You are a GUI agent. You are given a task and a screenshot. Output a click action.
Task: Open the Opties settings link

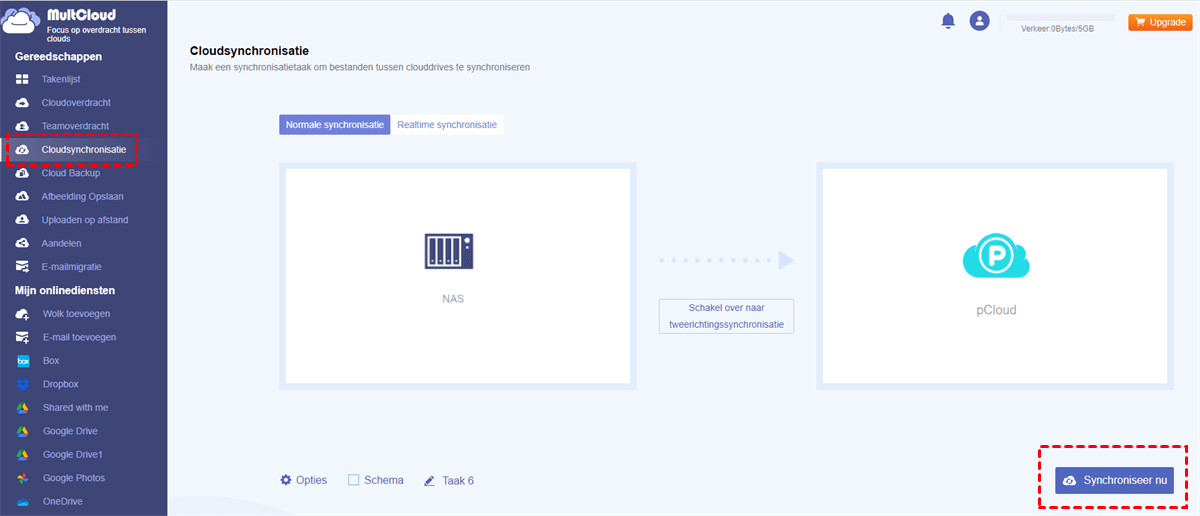coord(303,480)
